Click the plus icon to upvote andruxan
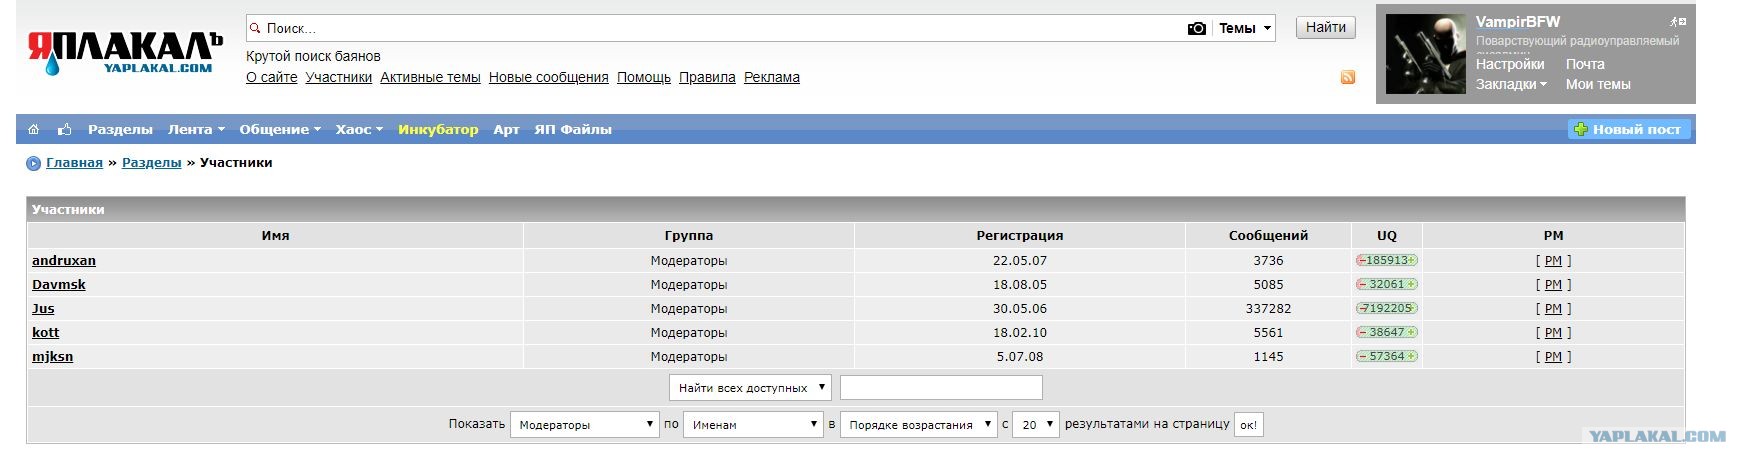Screen dimensions: 1752x466 (1412, 260)
